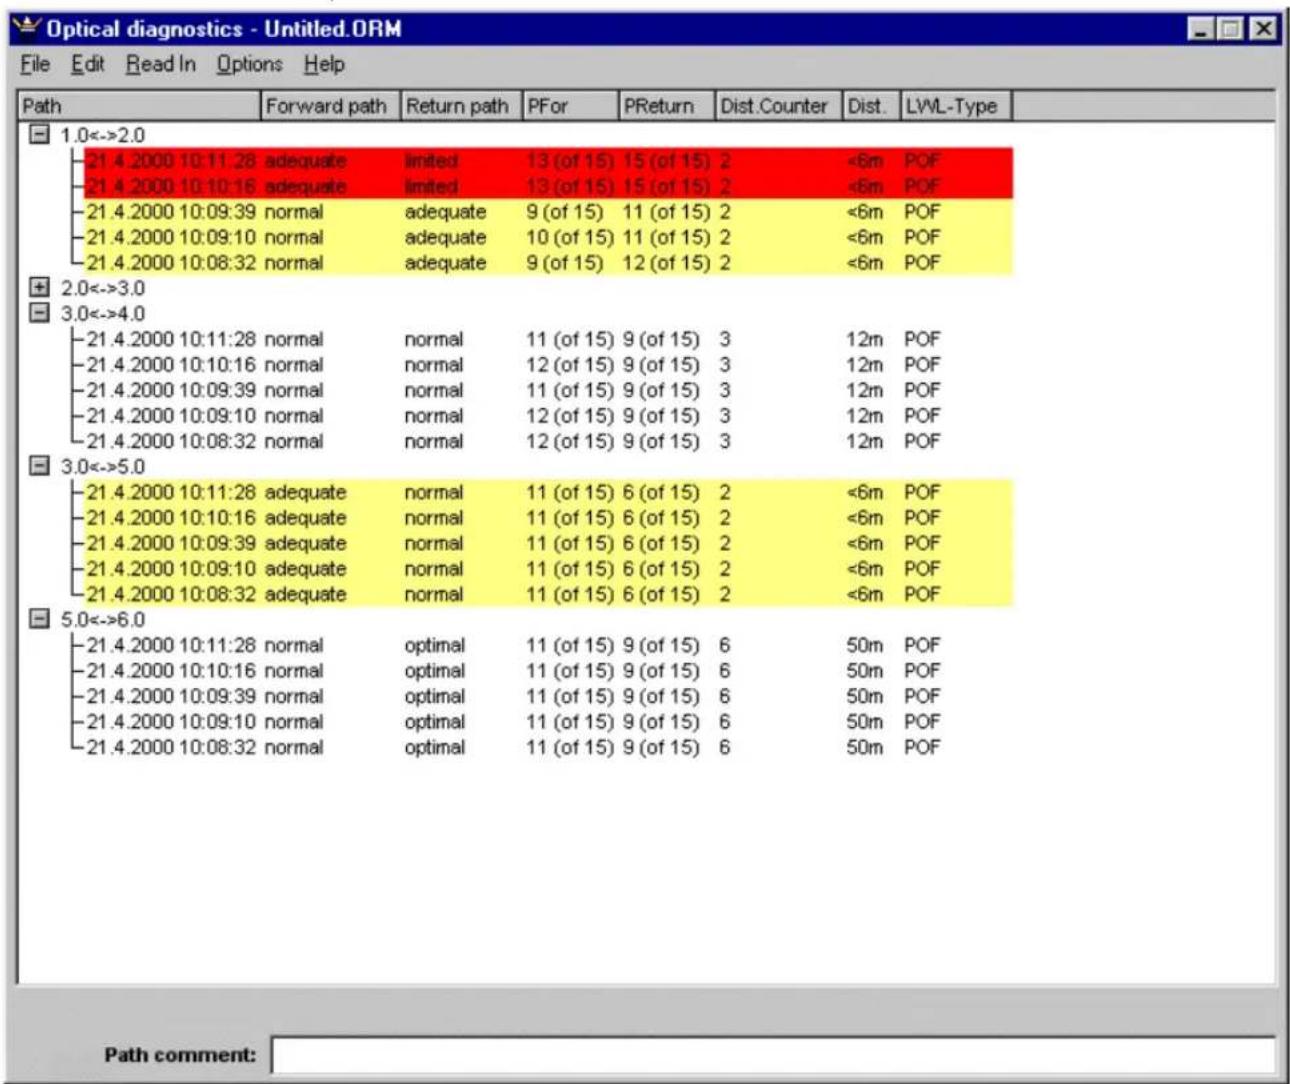The width and height of the screenshot is (1290, 1084).
Task: Click '12 (of 15)' PReturn value
Action: click(666, 262)
